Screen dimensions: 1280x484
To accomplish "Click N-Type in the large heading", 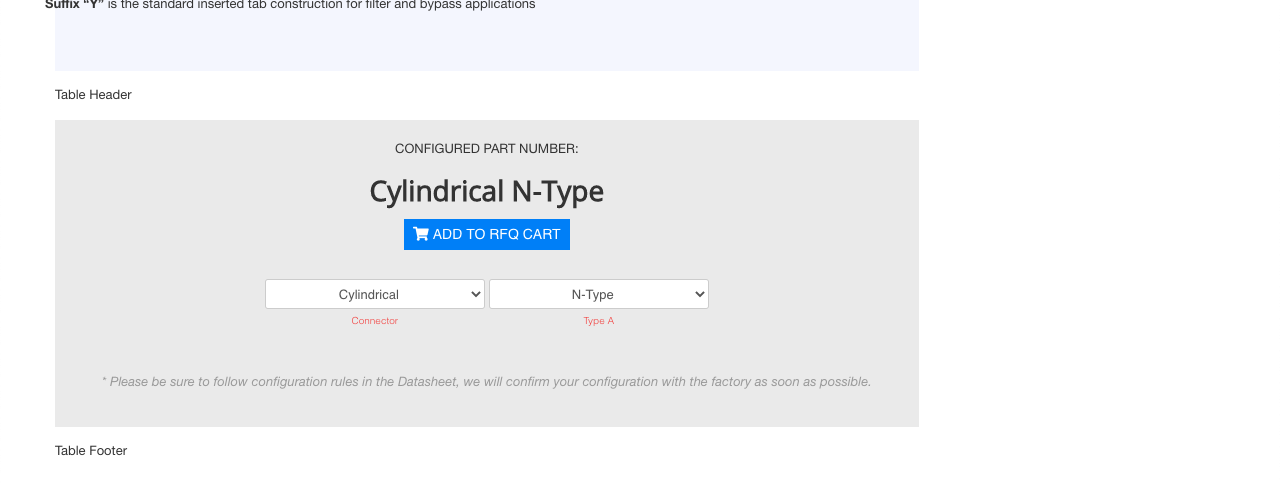I will [558, 191].
